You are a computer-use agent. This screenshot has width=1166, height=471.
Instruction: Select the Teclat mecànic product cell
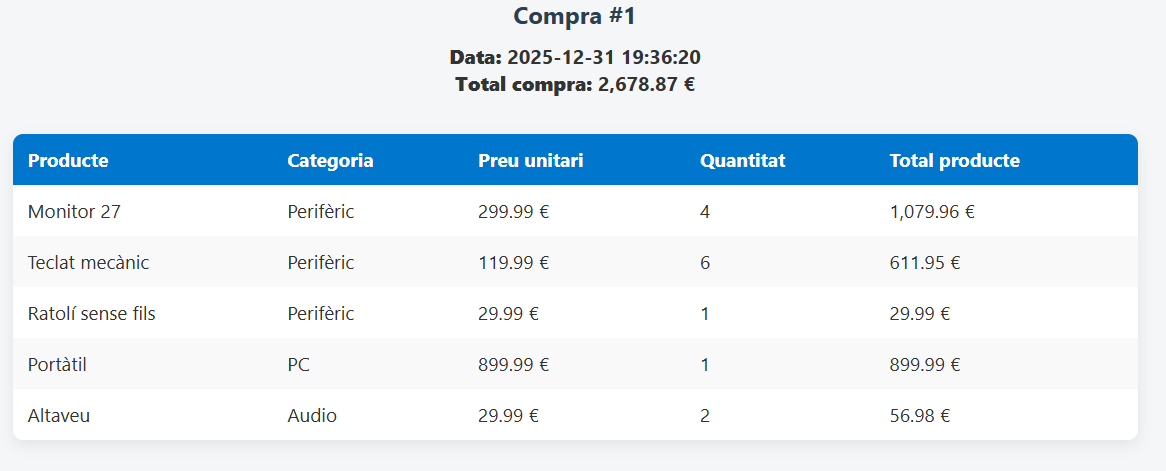coord(88,263)
